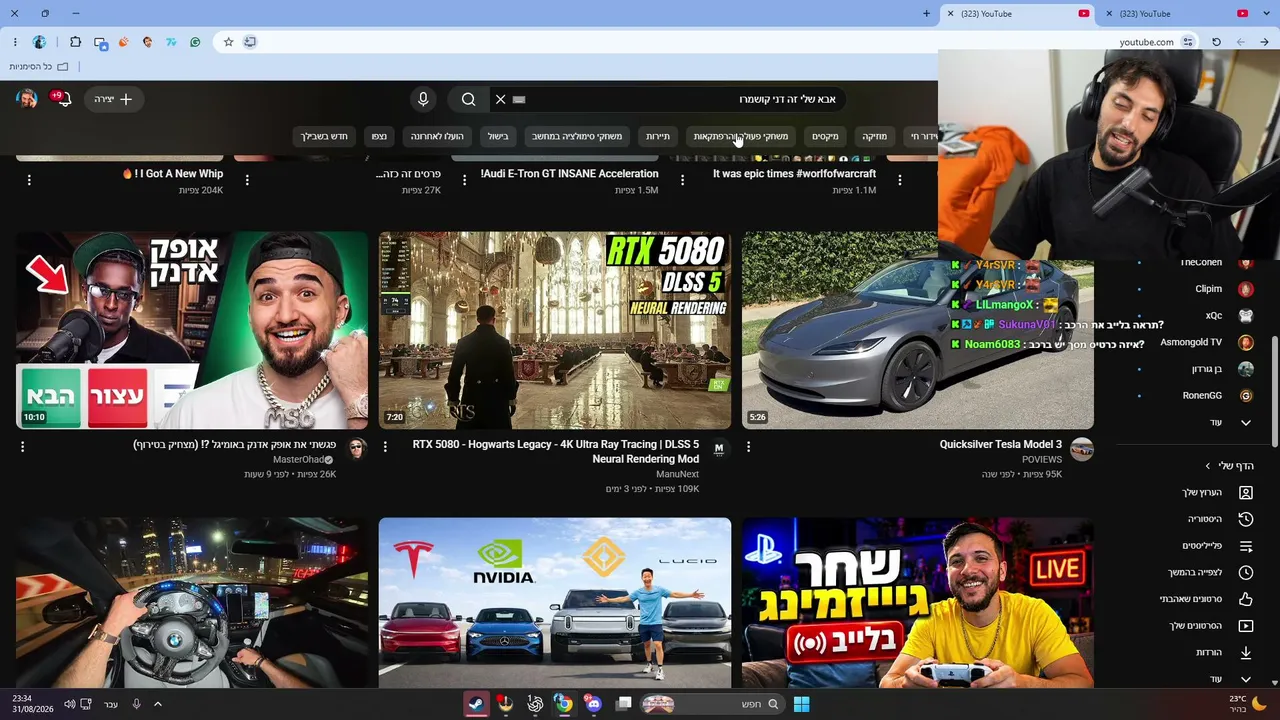Open לצפייה בהמשך watch later icon
The width and height of the screenshot is (1280, 720).
pyautogui.click(x=1246, y=573)
